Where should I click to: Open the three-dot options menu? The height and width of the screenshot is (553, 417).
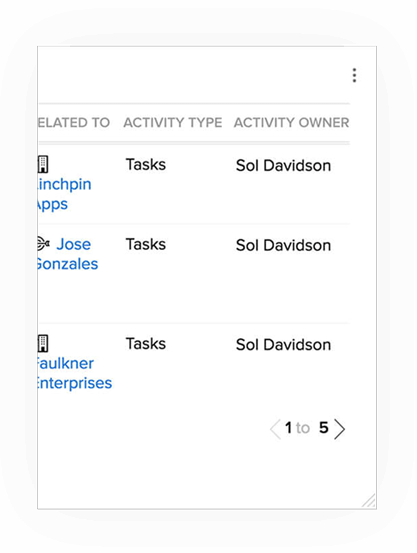[x=354, y=75]
